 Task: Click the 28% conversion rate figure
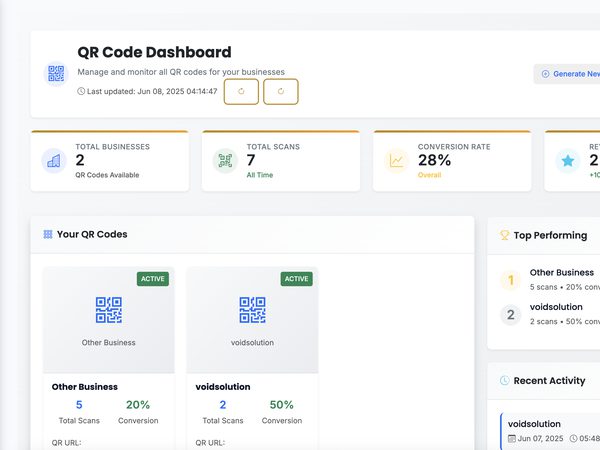[434, 160]
